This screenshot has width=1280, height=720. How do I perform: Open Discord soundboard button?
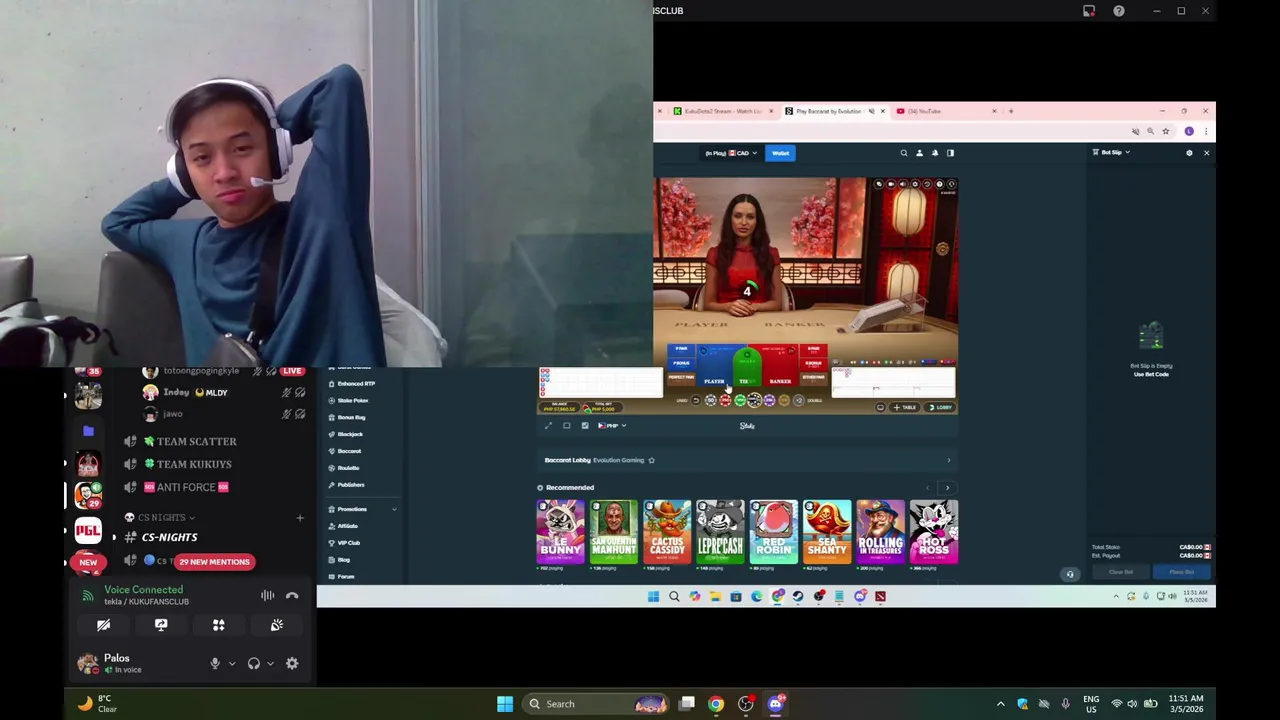click(277, 625)
